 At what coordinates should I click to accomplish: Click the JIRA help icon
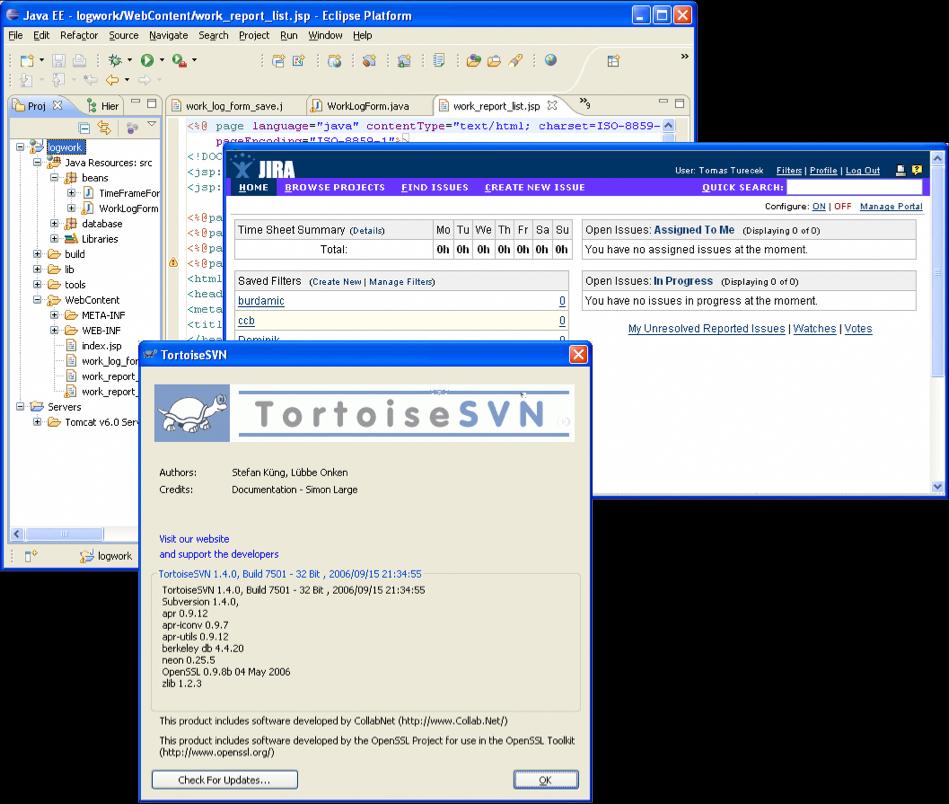[x=917, y=170]
